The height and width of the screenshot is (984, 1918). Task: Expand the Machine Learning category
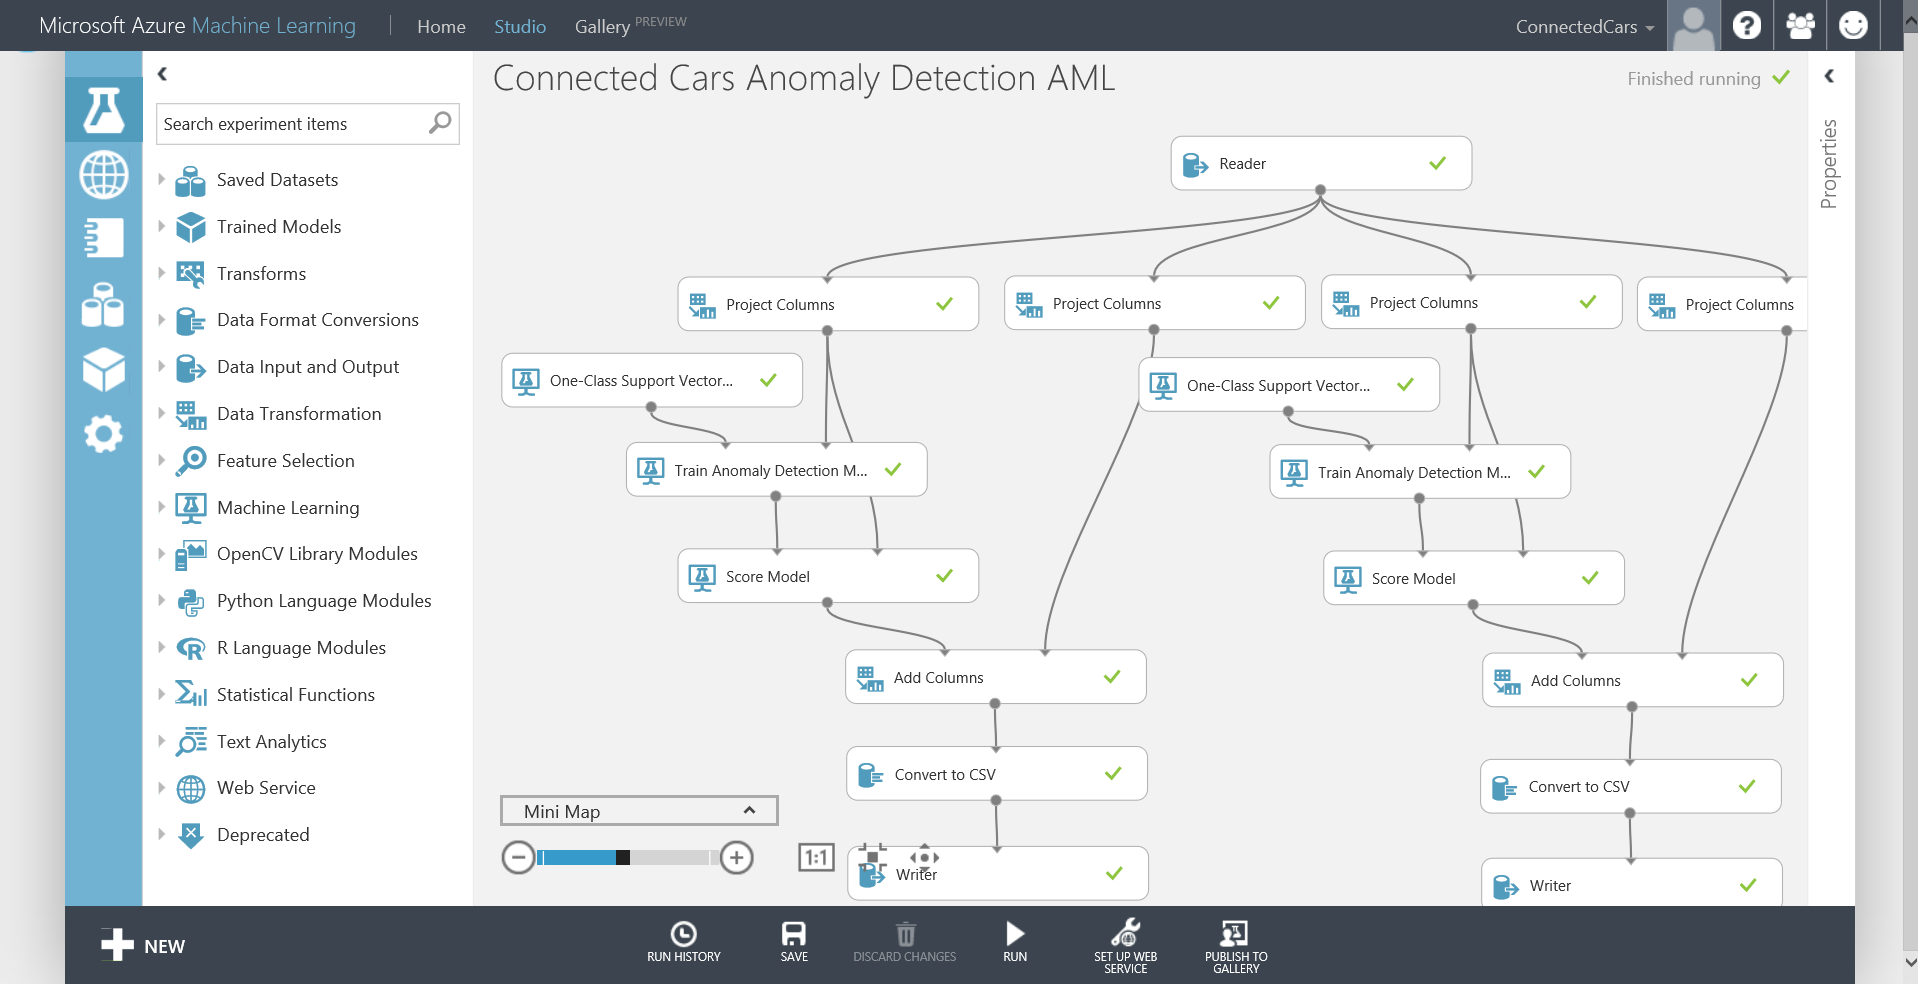162,507
